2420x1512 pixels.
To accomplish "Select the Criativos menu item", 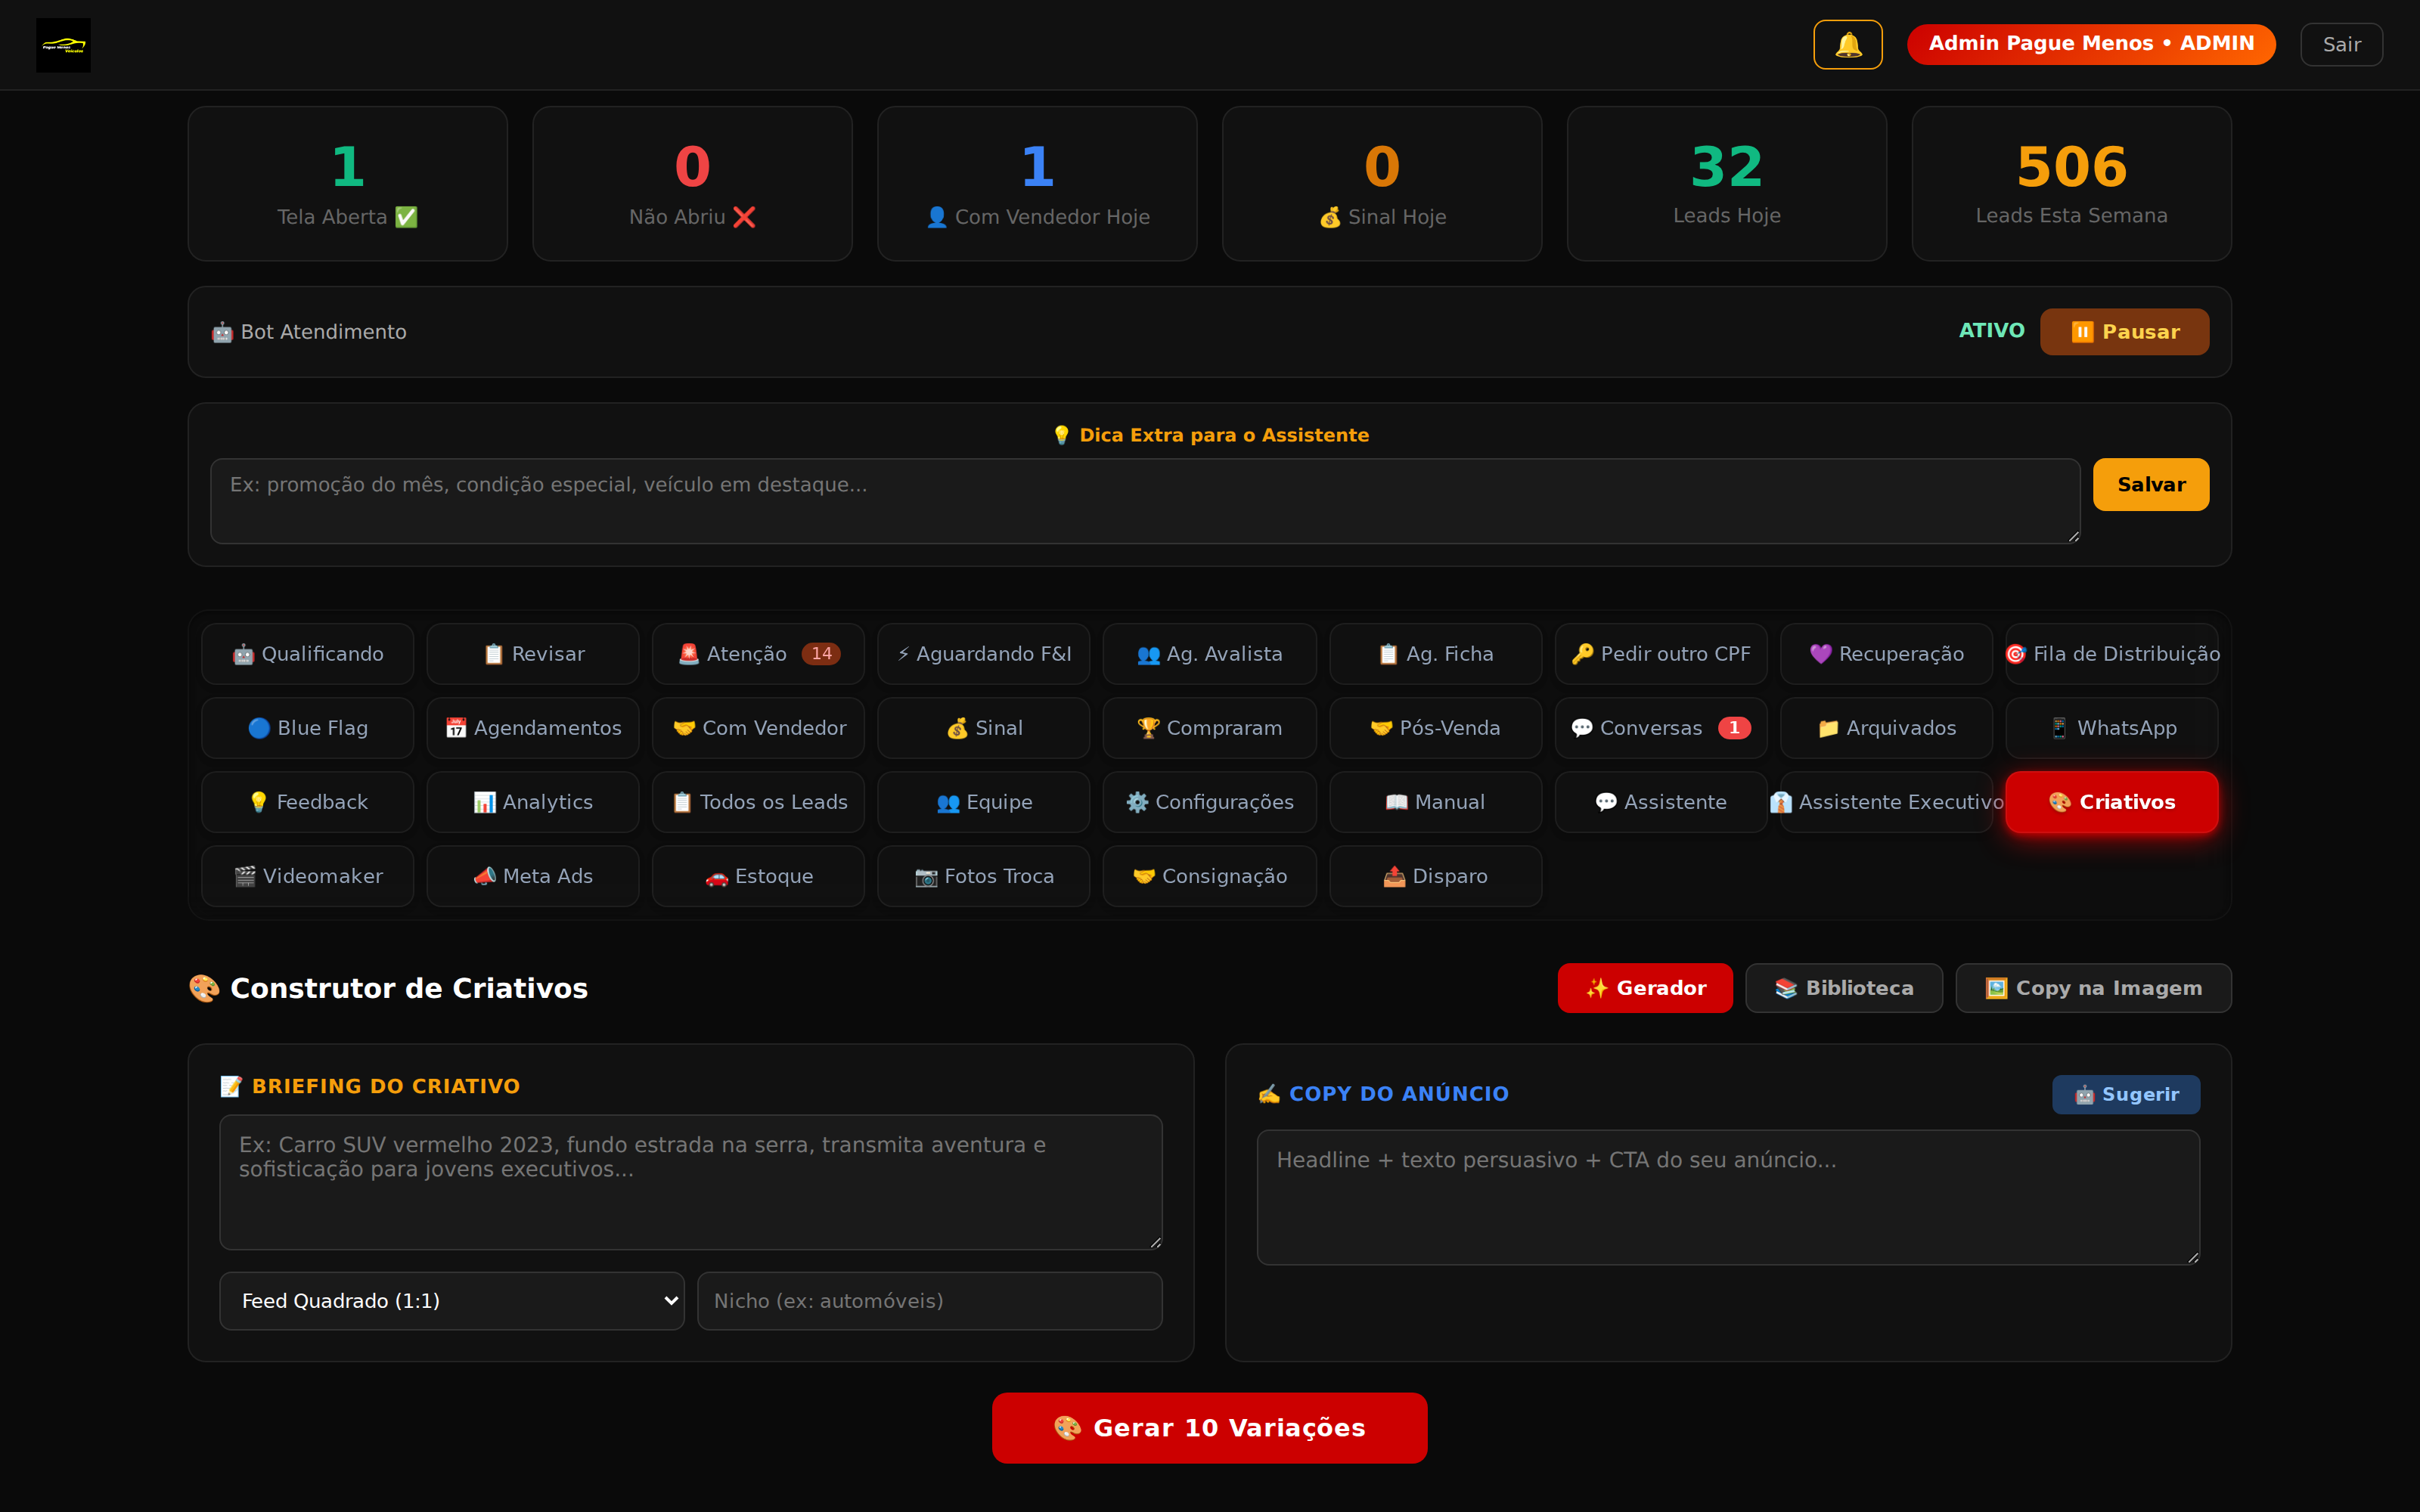I will [x=2112, y=802].
